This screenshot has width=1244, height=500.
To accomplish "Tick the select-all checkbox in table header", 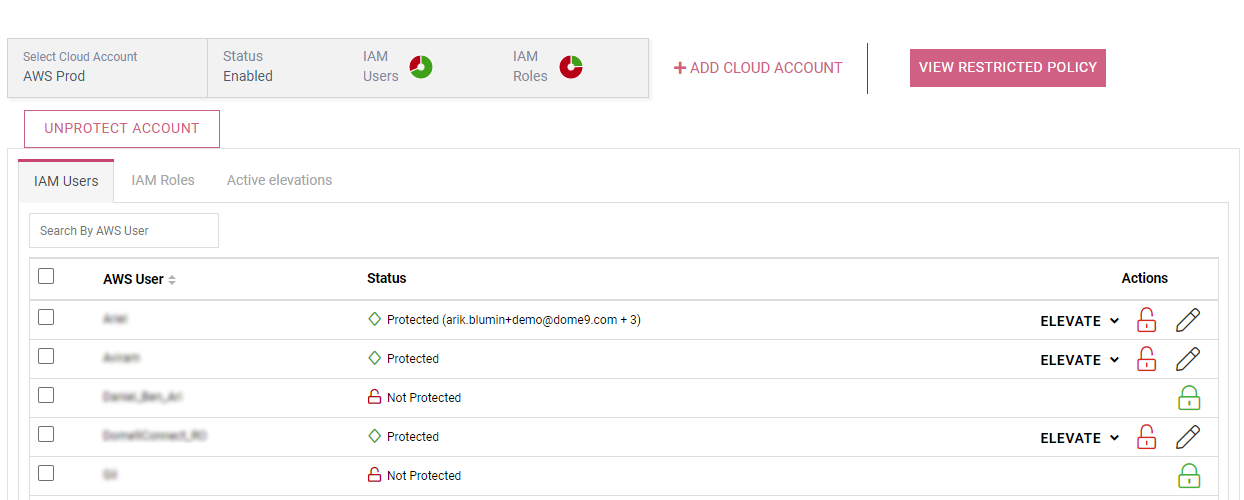I will 46,277.
